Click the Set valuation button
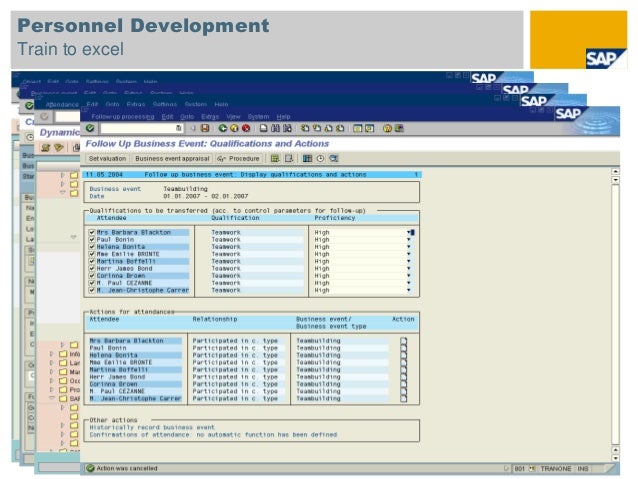 pyautogui.click(x=107, y=158)
